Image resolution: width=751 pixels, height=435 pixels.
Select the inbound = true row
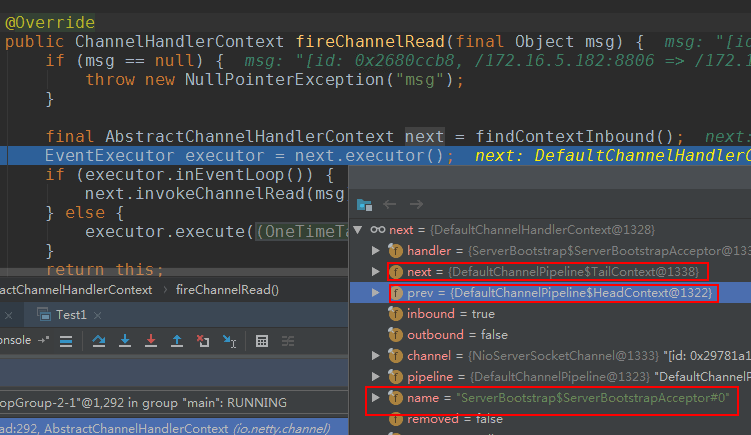(x=550, y=314)
